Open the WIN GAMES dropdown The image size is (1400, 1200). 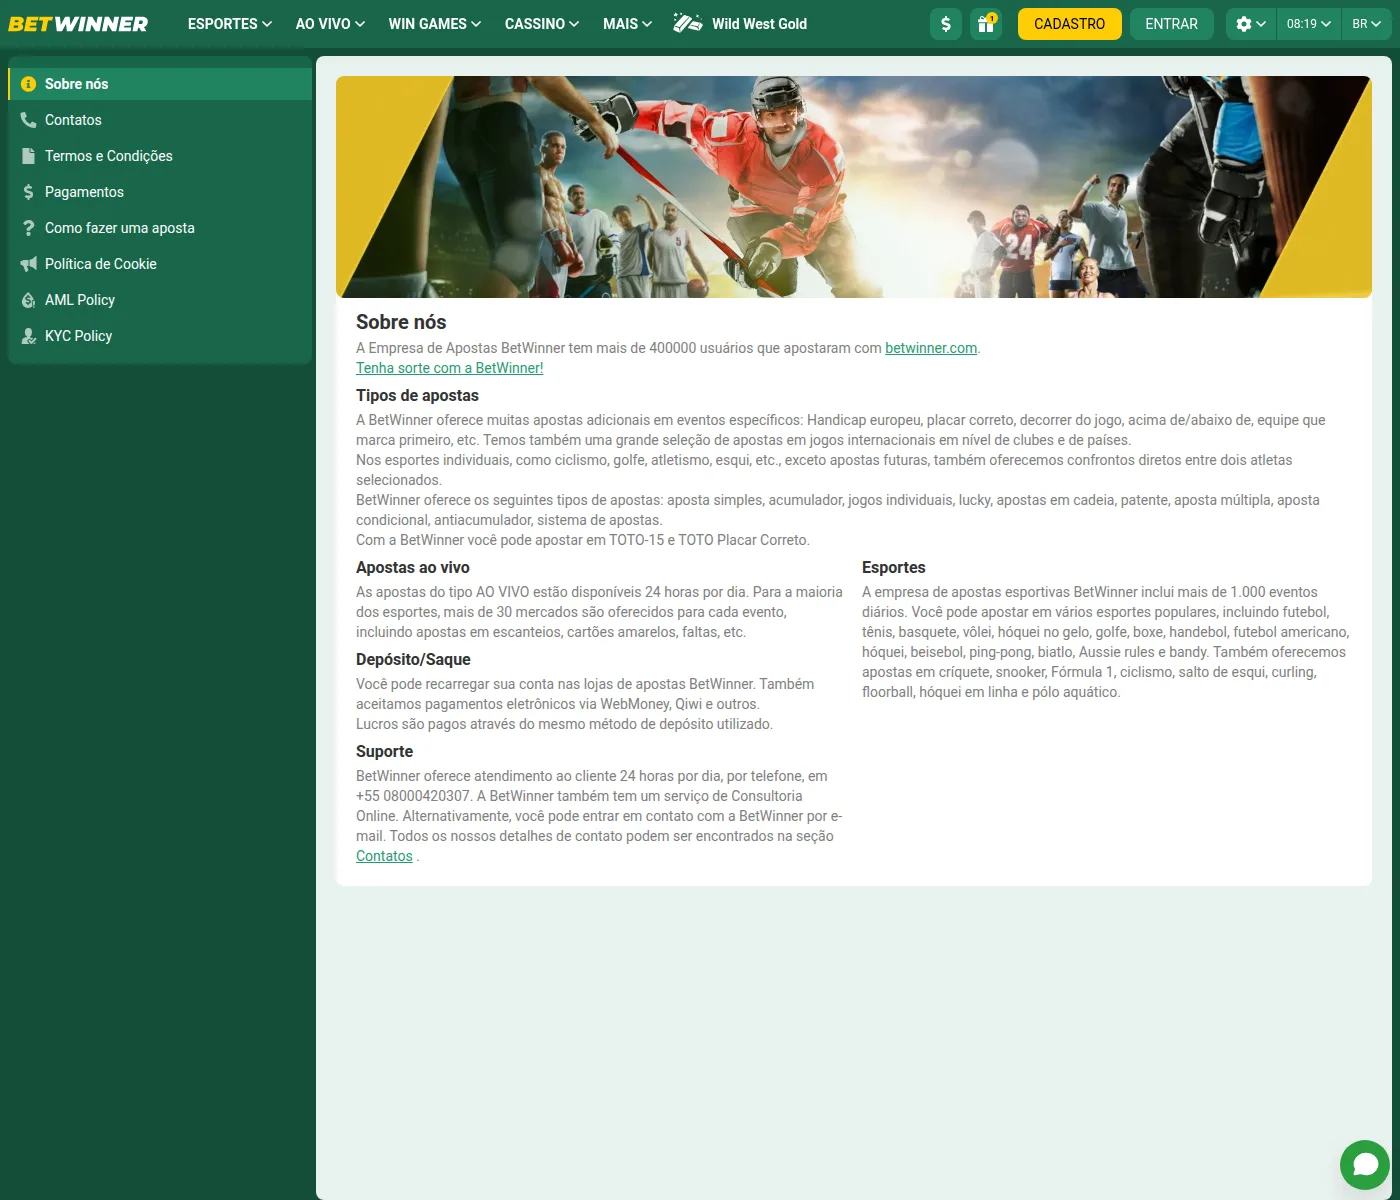pyautogui.click(x=435, y=24)
